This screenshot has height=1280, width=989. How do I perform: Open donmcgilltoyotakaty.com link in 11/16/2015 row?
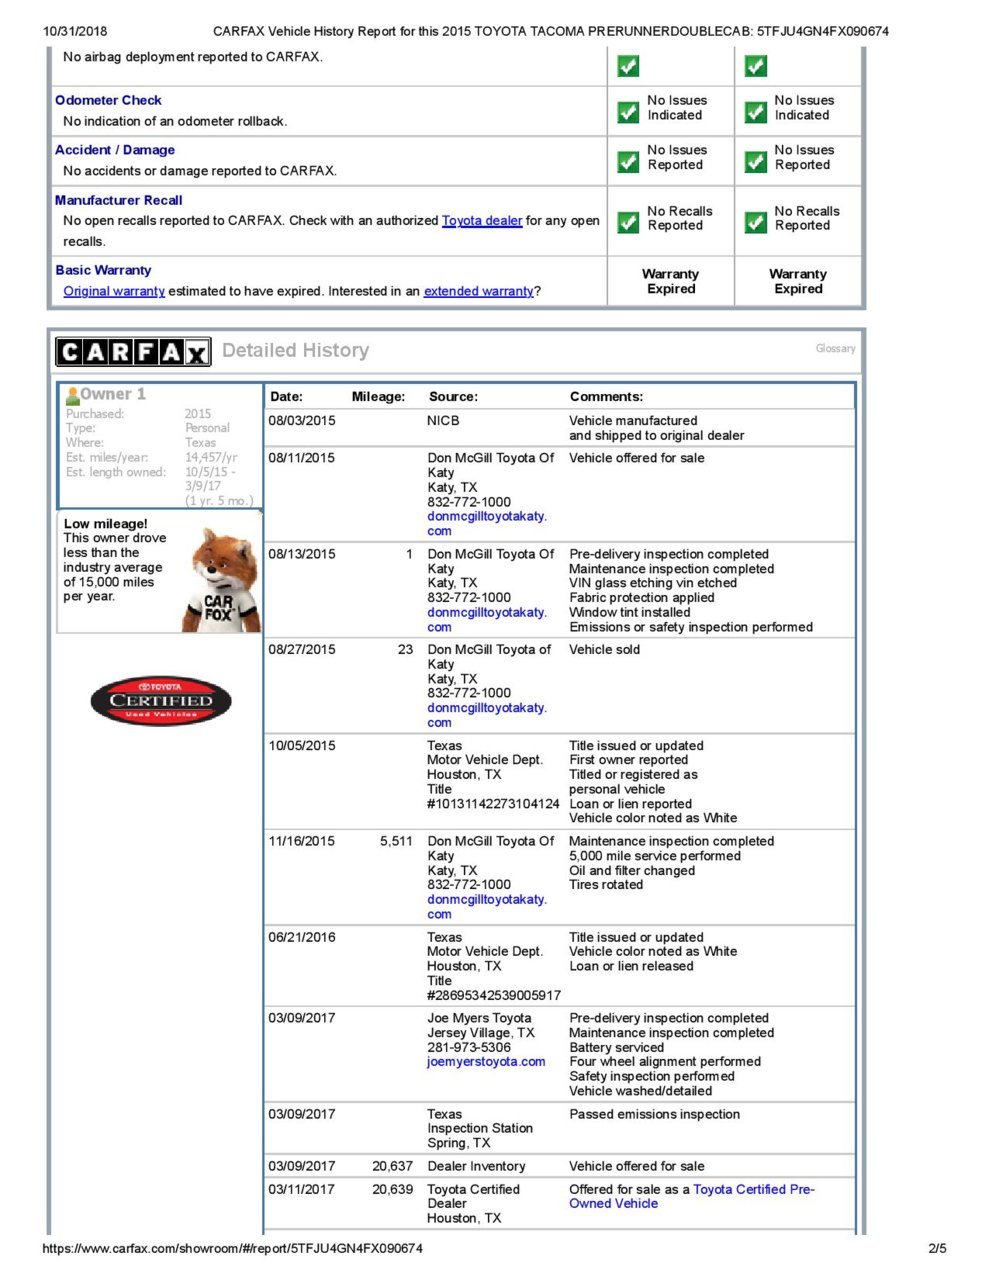487,907
